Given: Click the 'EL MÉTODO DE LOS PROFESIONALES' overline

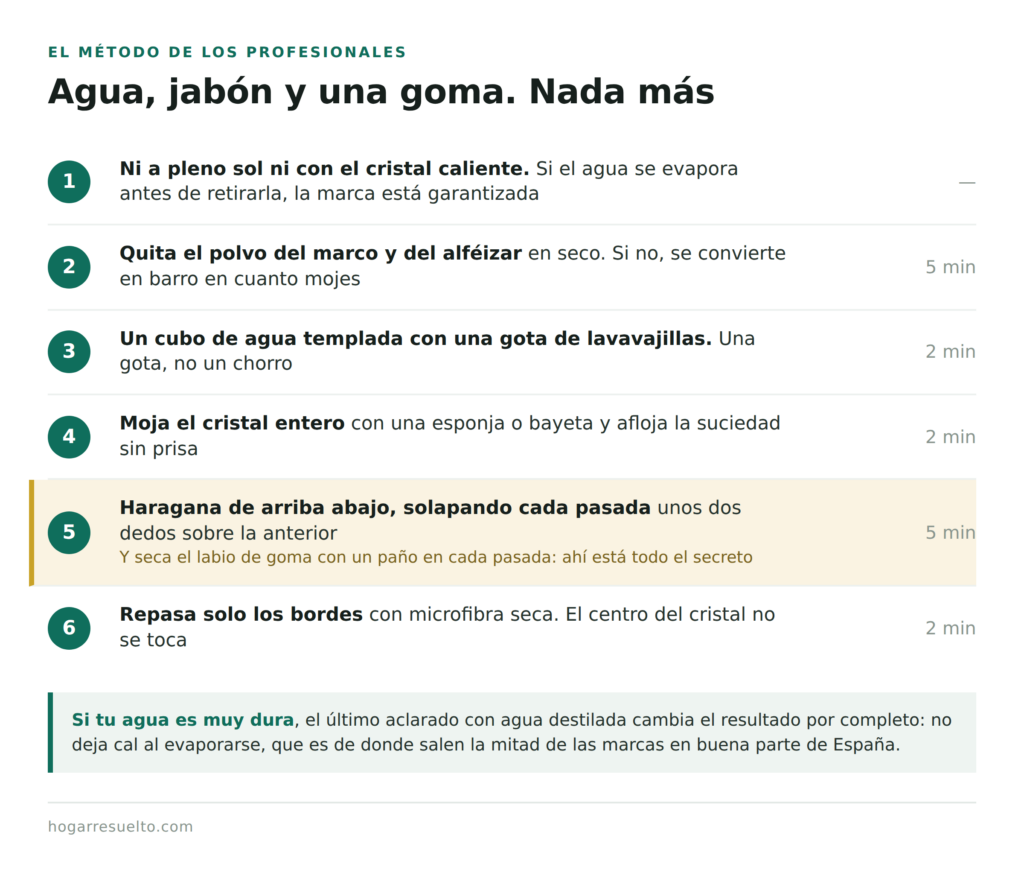Looking at the screenshot, I should click(x=227, y=52).
